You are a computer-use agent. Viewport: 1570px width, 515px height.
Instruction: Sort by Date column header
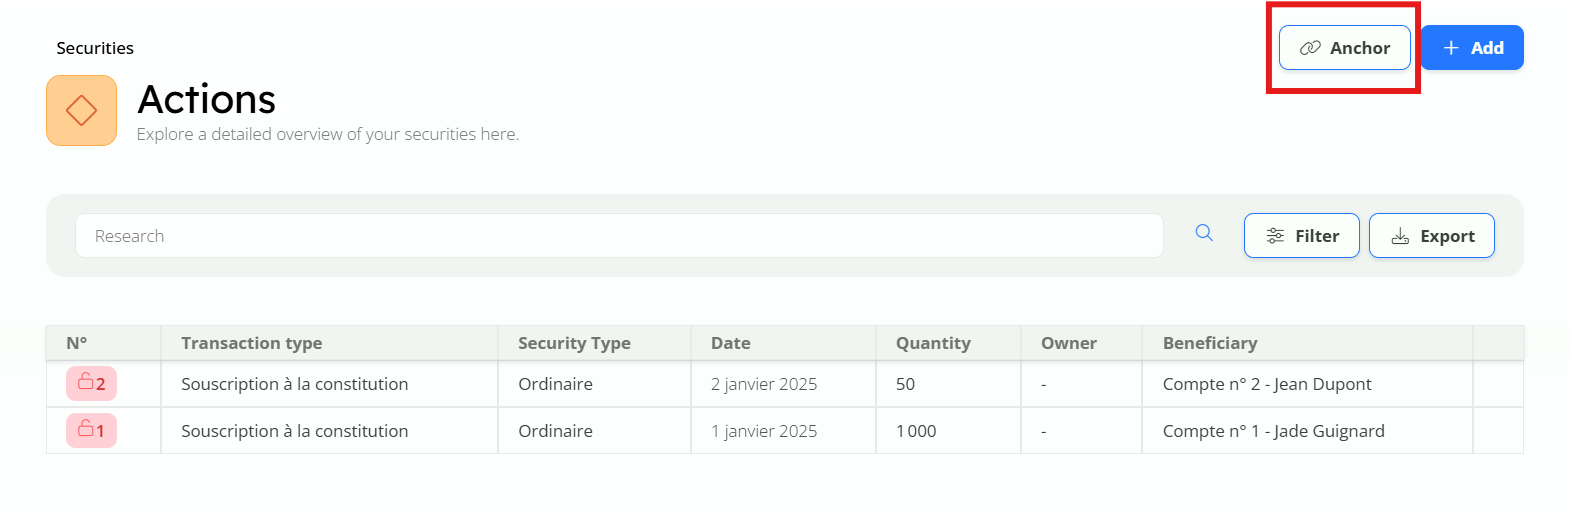[730, 343]
